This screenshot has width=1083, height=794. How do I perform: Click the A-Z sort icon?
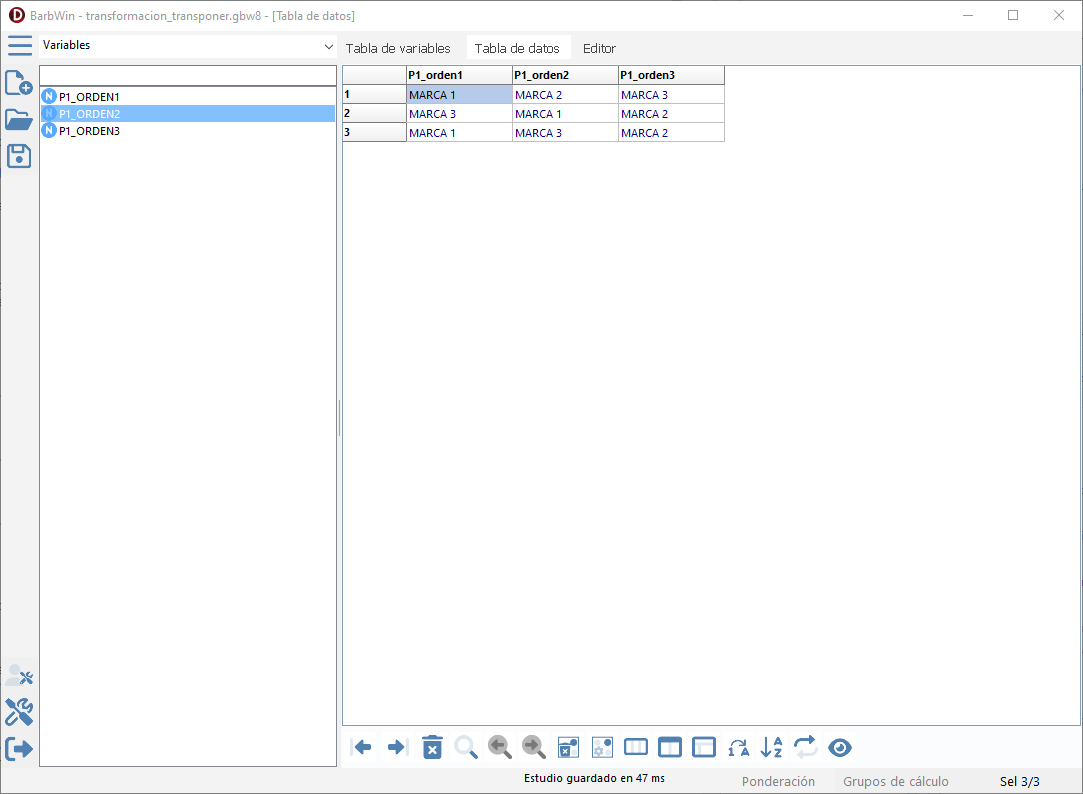coord(771,747)
